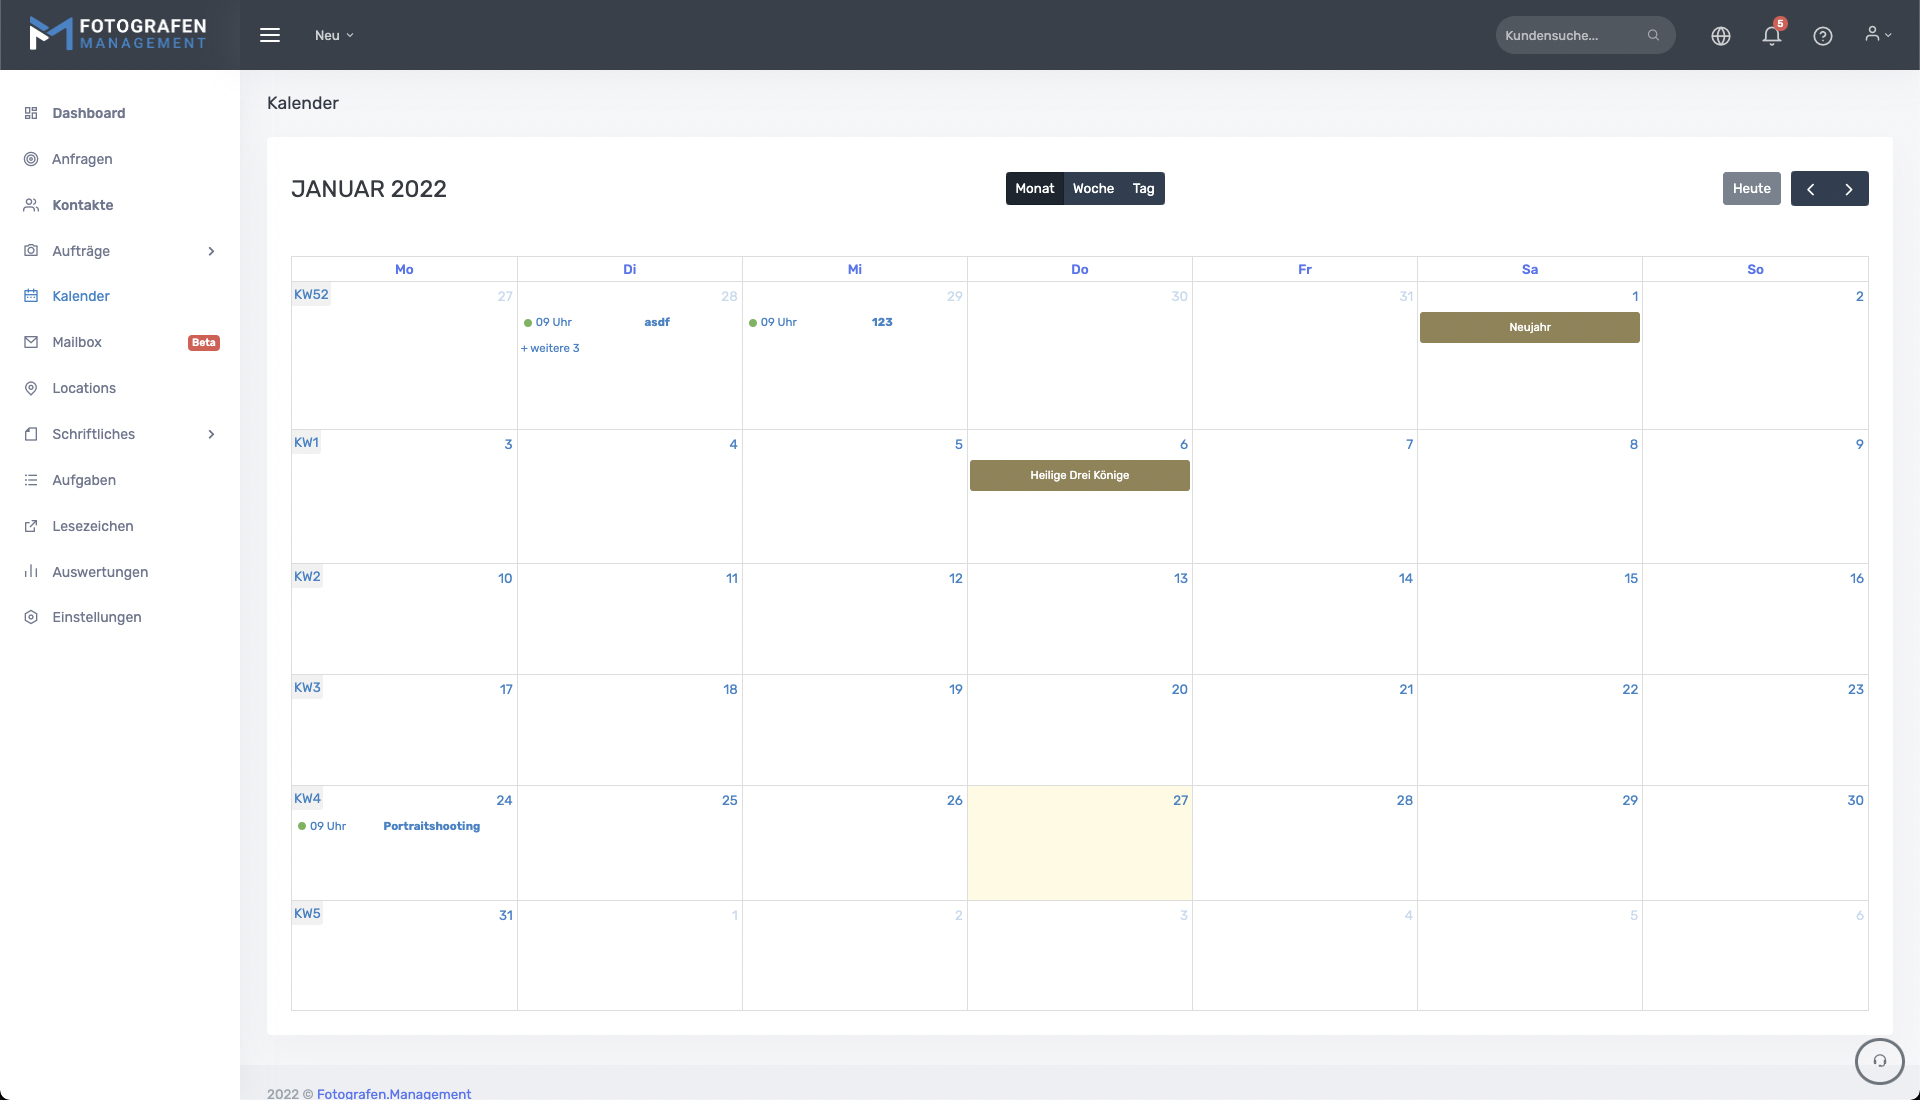Open the Neu dropdown

[x=334, y=35]
